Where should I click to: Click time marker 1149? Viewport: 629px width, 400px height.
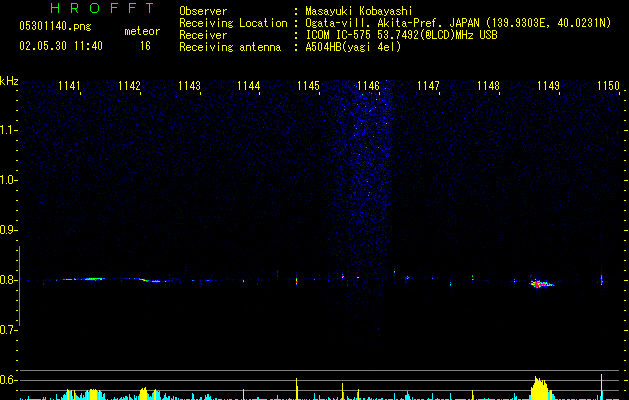(548, 86)
